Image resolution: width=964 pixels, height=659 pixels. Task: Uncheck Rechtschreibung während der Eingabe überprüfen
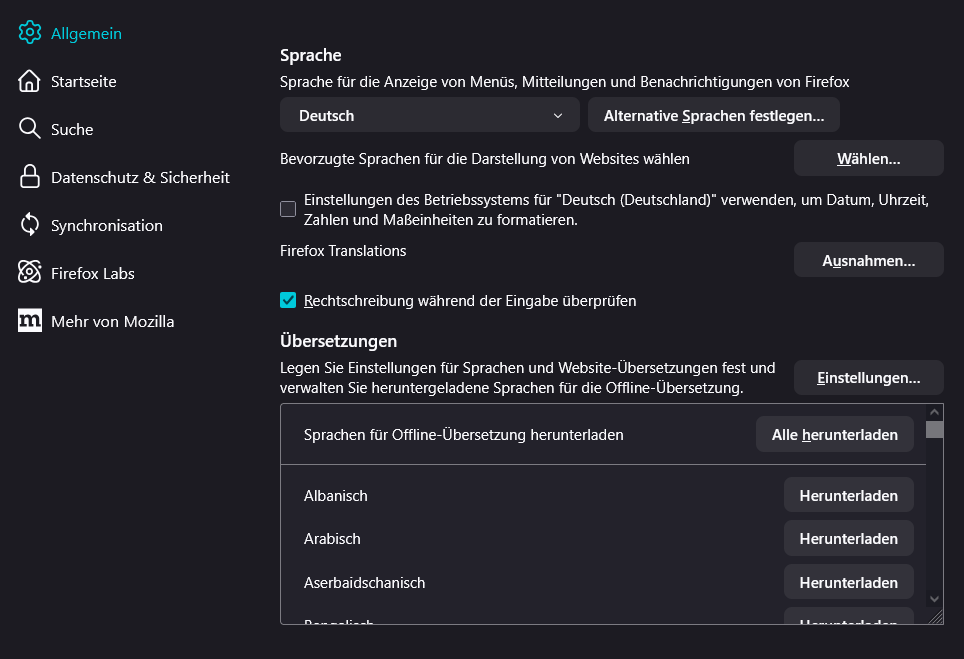click(288, 300)
